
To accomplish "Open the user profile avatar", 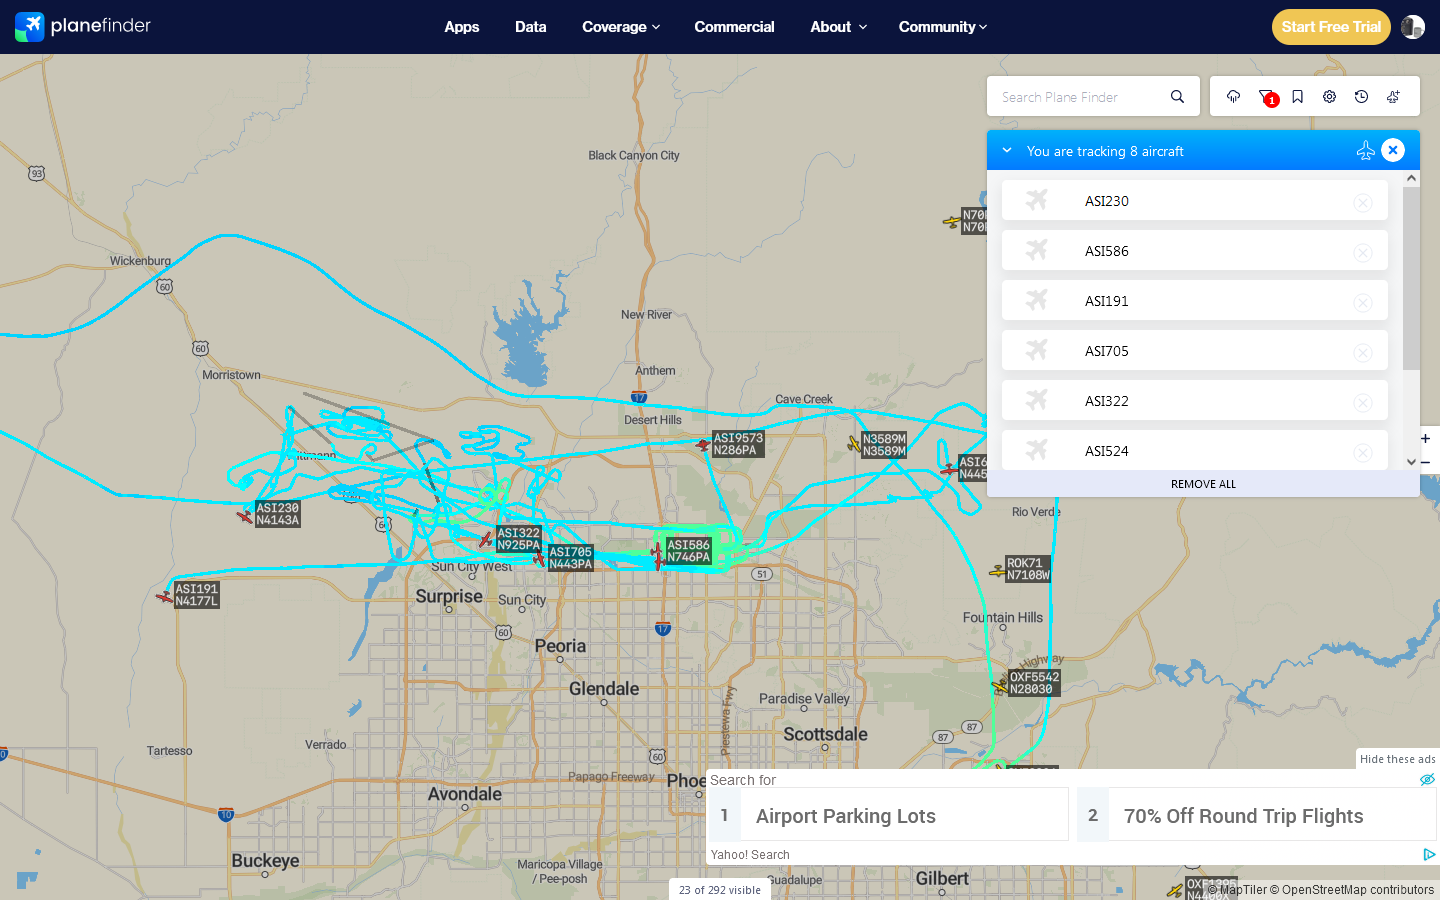I will click(x=1413, y=27).
